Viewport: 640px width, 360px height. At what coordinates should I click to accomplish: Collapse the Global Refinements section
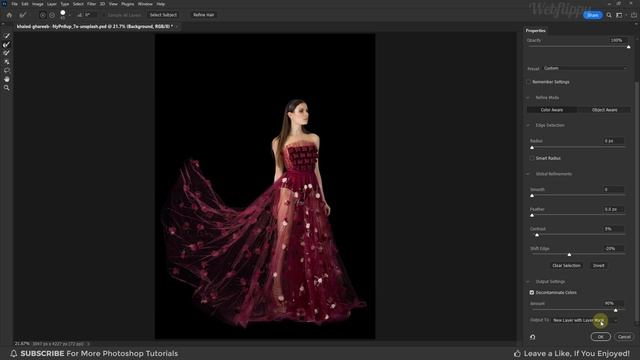point(528,174)
